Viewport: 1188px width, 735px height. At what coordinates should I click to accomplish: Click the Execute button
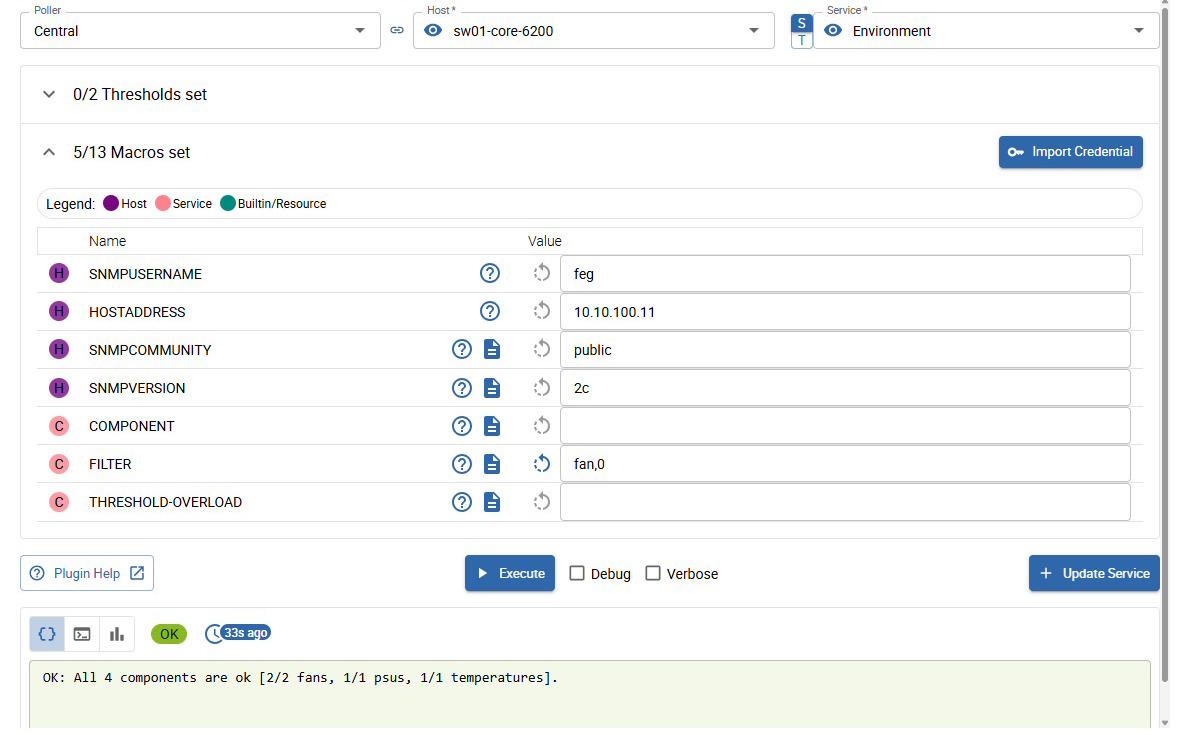click(x=510, y=574)
